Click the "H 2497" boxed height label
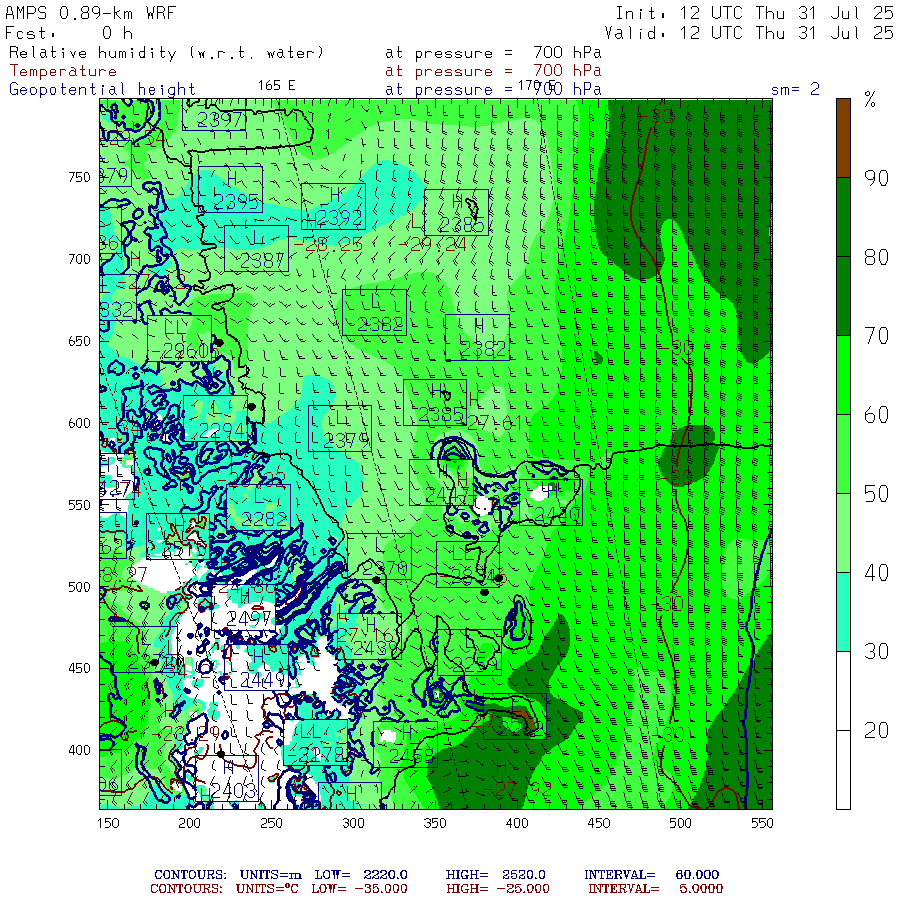 [x=243, y=607]
